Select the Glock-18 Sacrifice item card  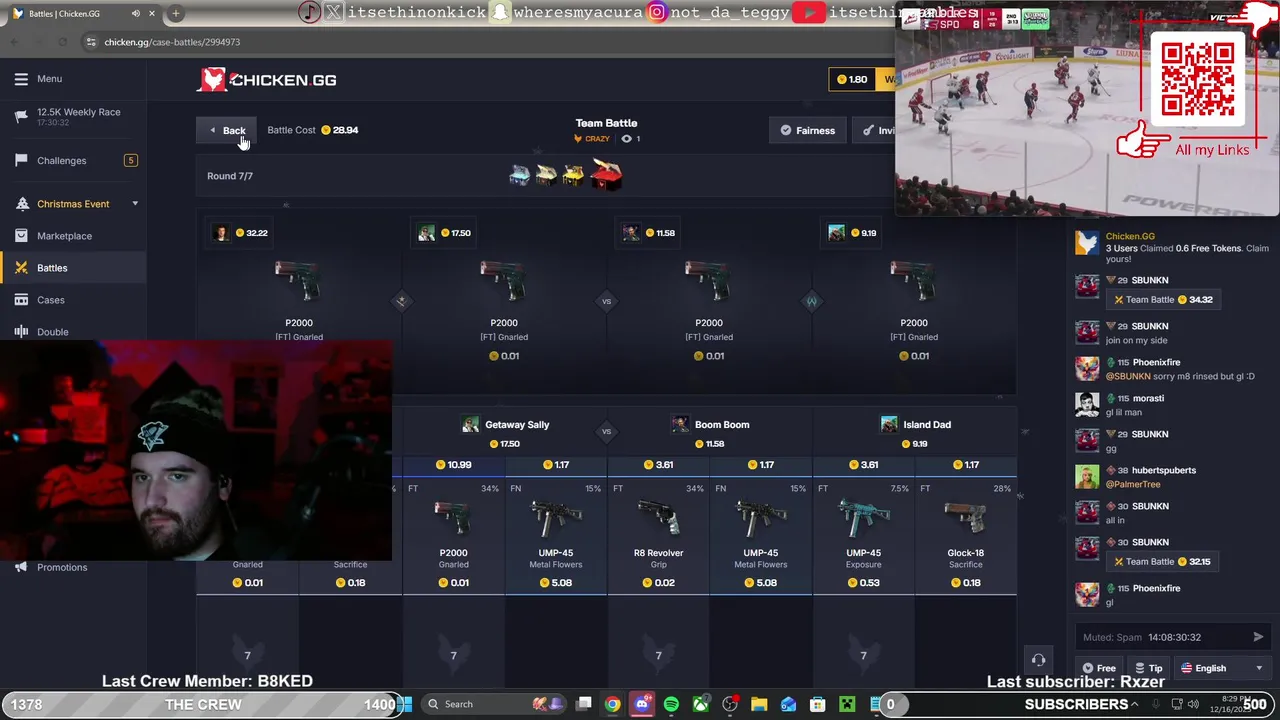click(x=965, y=536)
